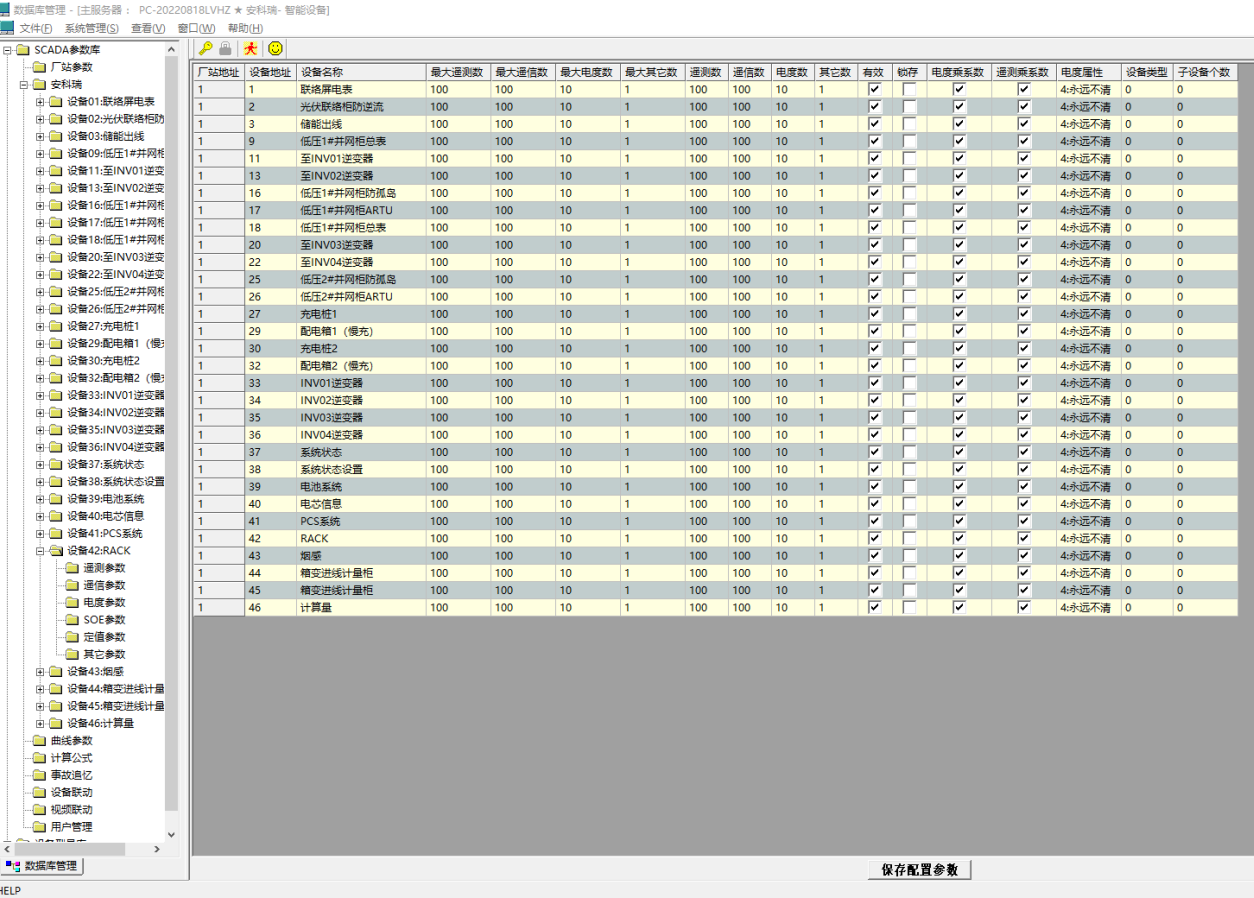Click the yellow smiley face icon

click(x=275, y=48)
